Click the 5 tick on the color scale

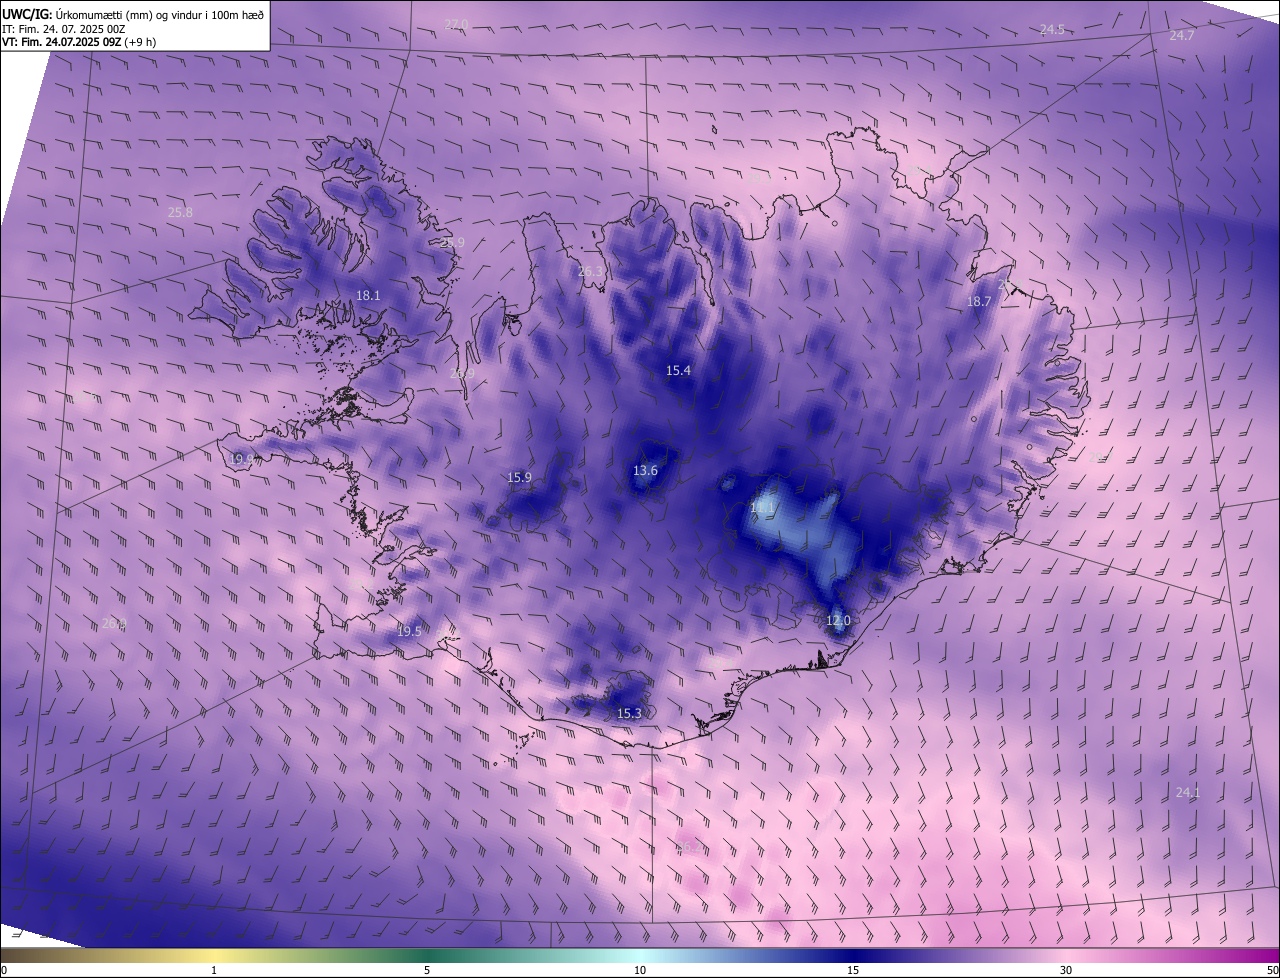pyautogui.click(x=427, y=970)
